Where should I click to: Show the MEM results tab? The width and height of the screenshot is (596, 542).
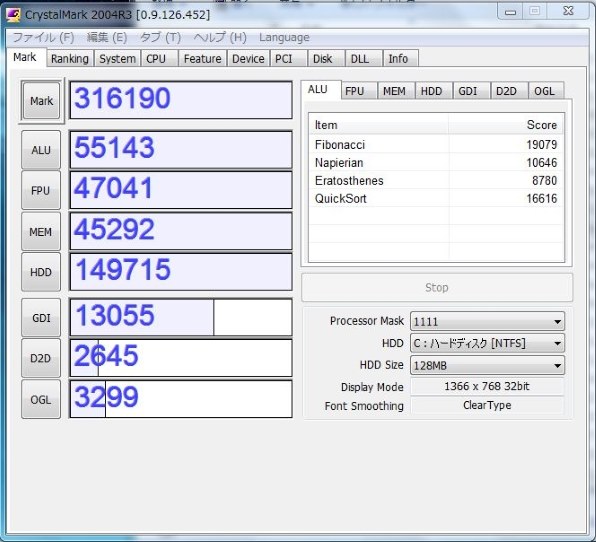coord(396,91)
